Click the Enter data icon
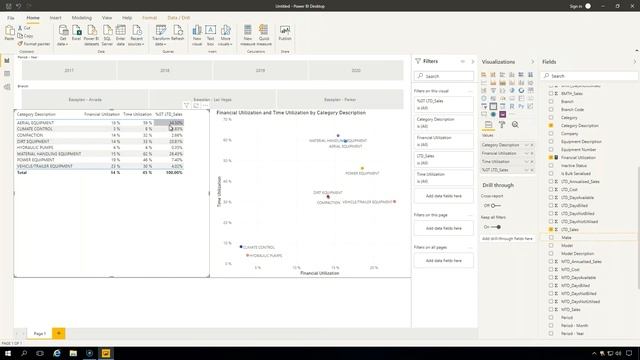640x360 pixels. click(120, 35)
